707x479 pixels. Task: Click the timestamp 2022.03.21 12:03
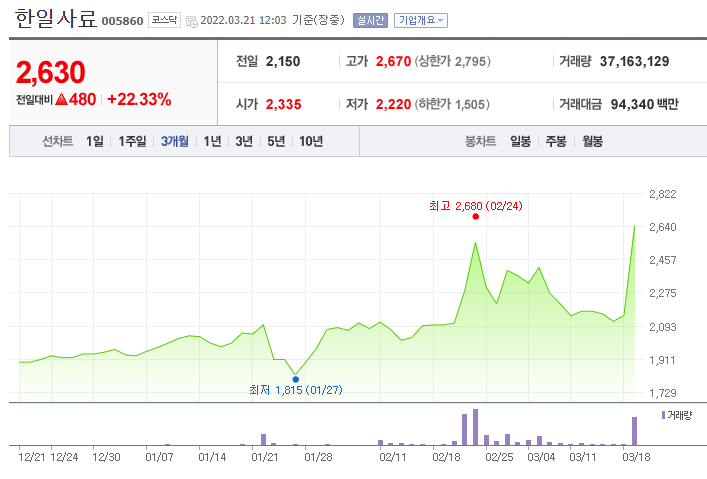pyautogui.click(x=243, y=20)
